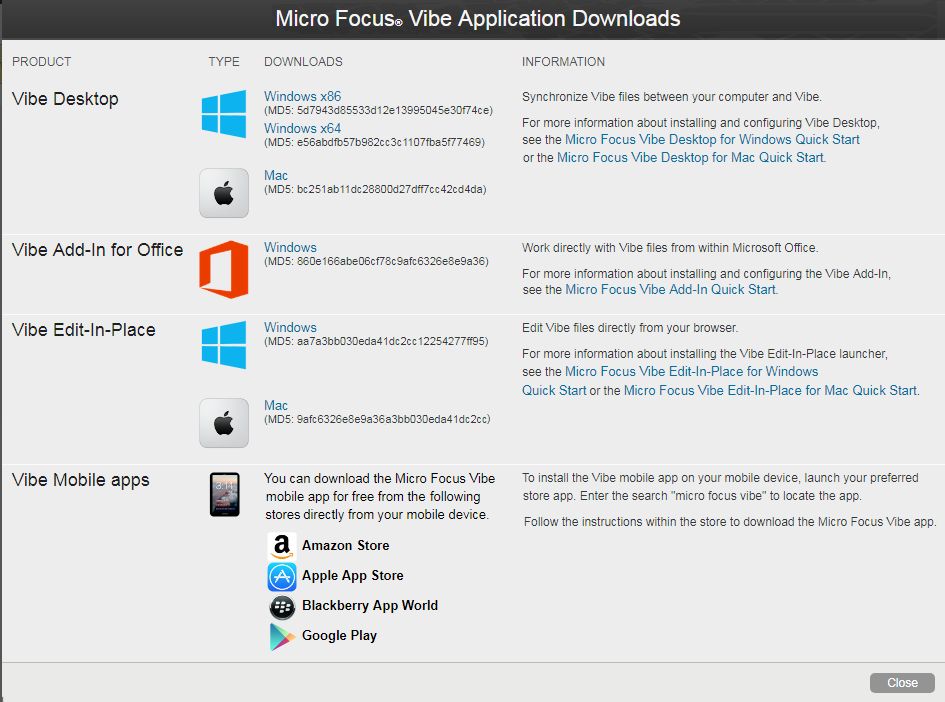This screenshot has width=945, height=702.
Task: Open Vibe Desktop for Mac Quick Start
Action: pos(691,158)
